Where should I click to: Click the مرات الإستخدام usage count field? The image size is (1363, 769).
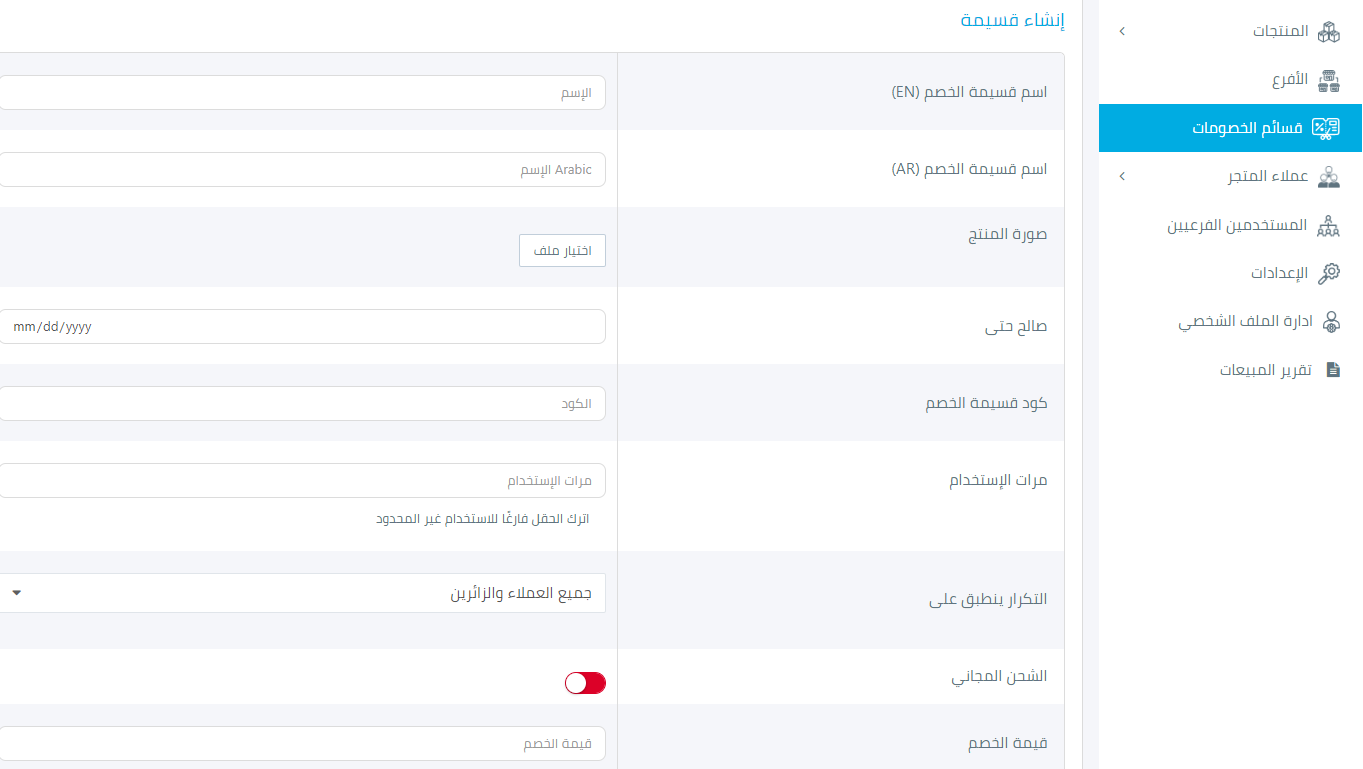pos(301,480)
